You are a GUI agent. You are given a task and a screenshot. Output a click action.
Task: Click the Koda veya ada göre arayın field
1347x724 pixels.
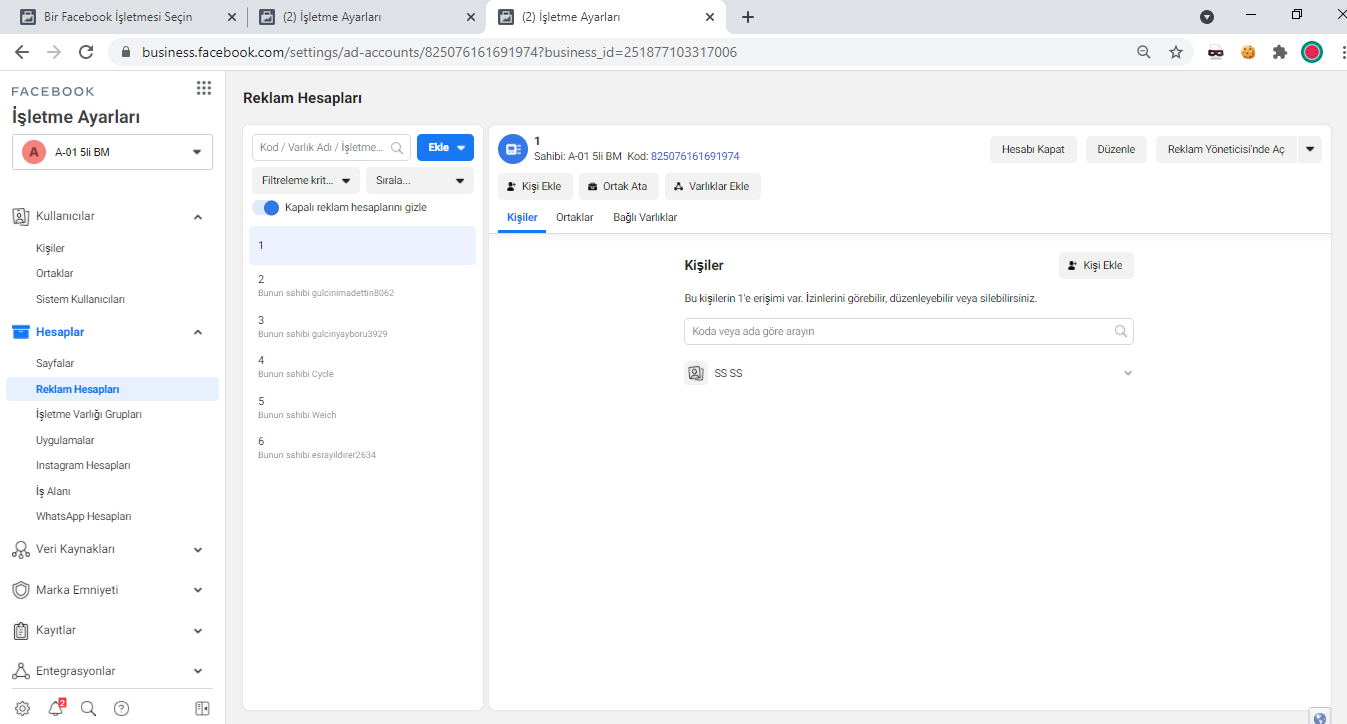(908, 331)
